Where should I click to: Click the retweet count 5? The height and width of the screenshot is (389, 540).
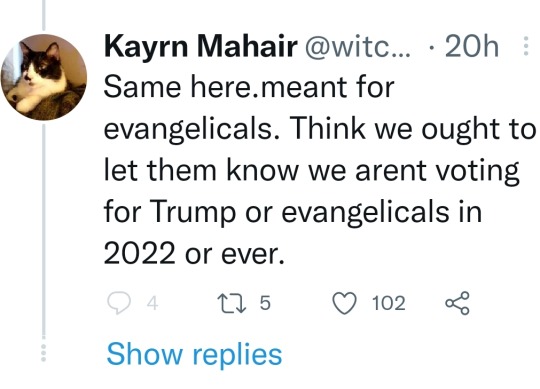coord(265,303)
